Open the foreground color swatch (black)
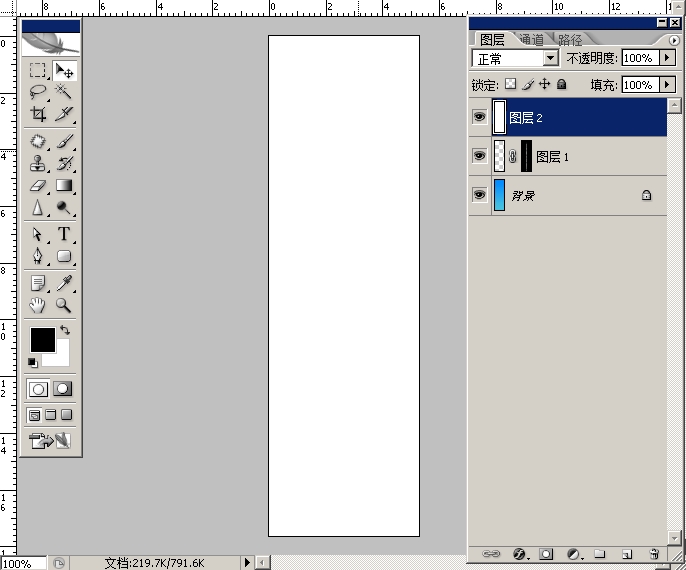 point(42,339)
